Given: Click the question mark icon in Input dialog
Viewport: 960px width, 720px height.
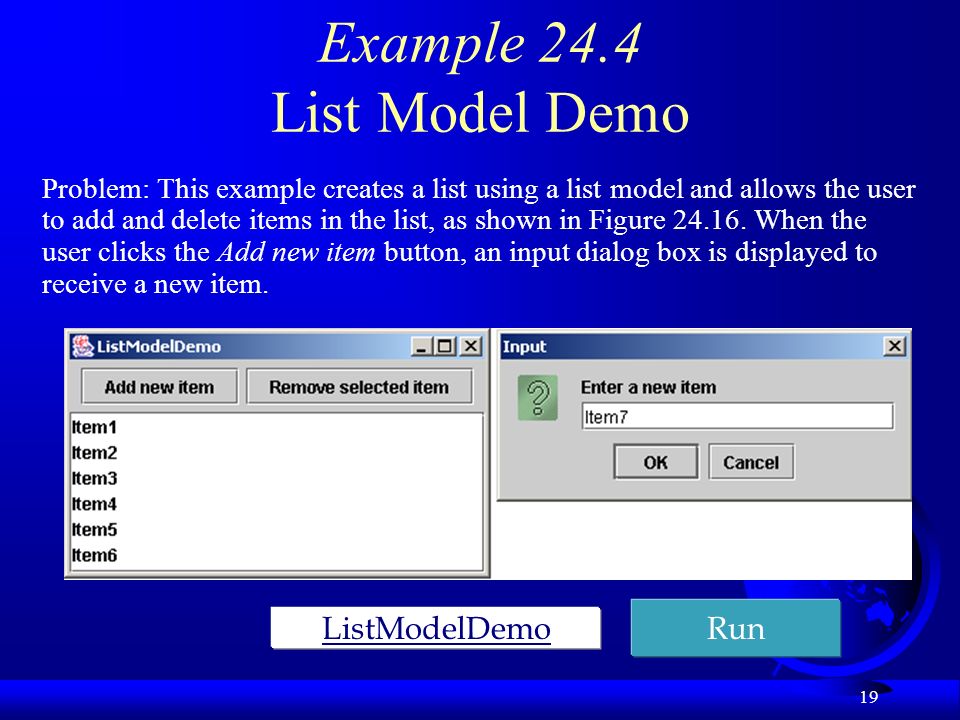Looking at the screenshot, I should (x=538, y=398).
